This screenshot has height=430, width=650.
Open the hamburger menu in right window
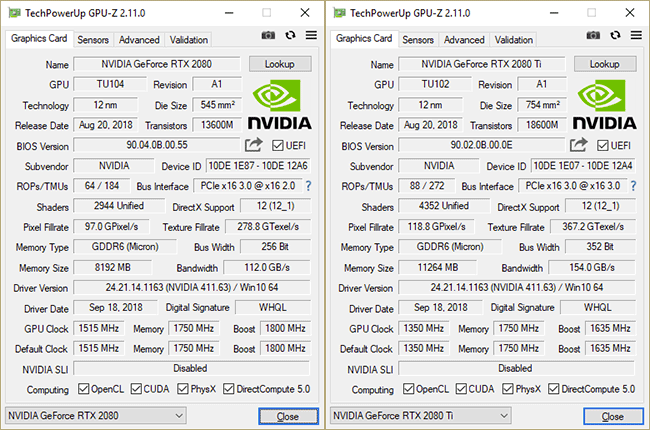click(x=636, y=36)
